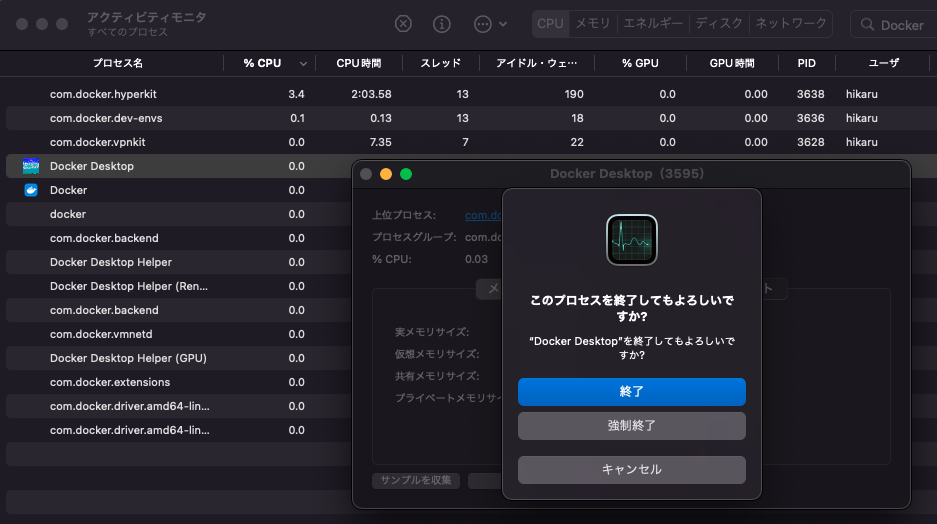937x524 pixels.
Task: Click the 共有メモリサイズ: label
Action: (437, 376)
